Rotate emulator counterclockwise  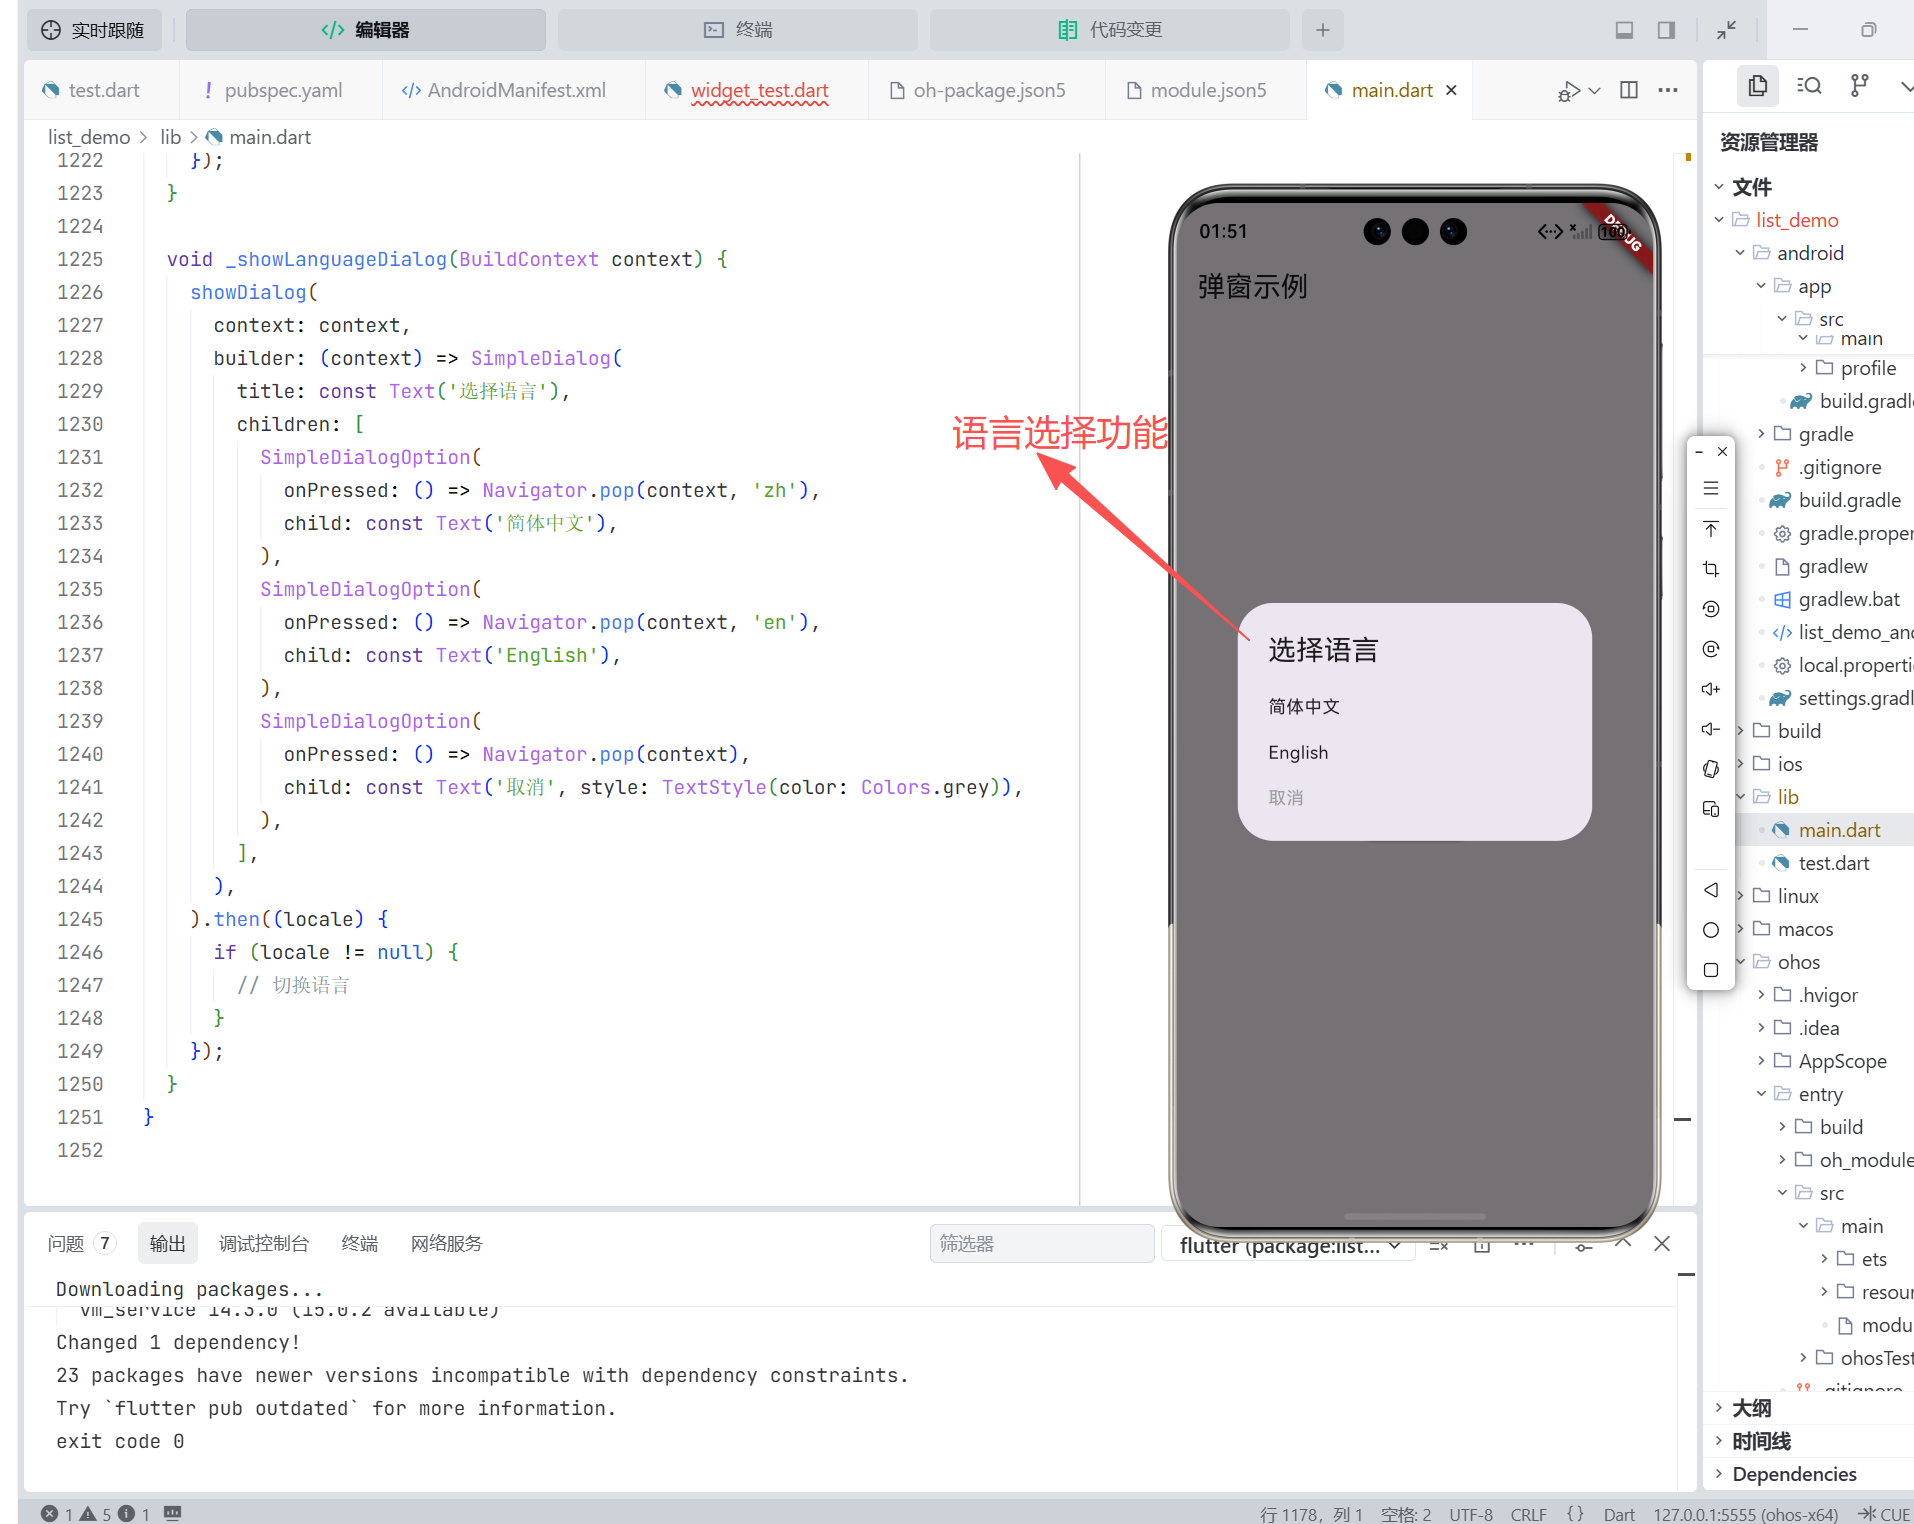(1711, 609)
